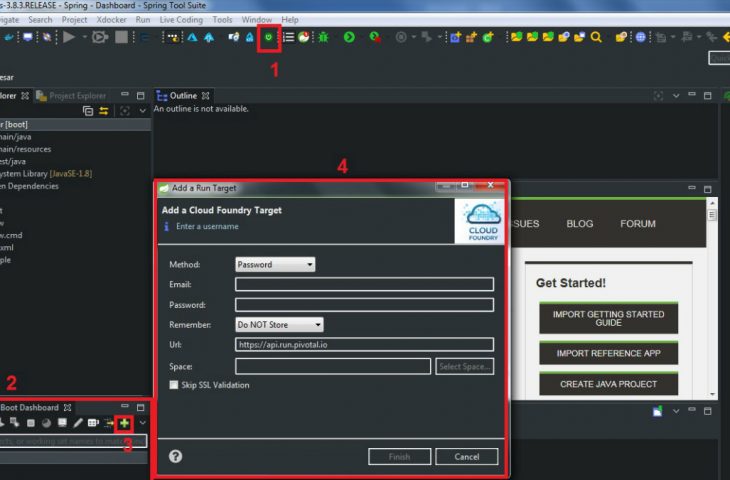730x480 pixels.
Task: Tick the Skip SSL Validation checkbox
Action: pos(174,385)
